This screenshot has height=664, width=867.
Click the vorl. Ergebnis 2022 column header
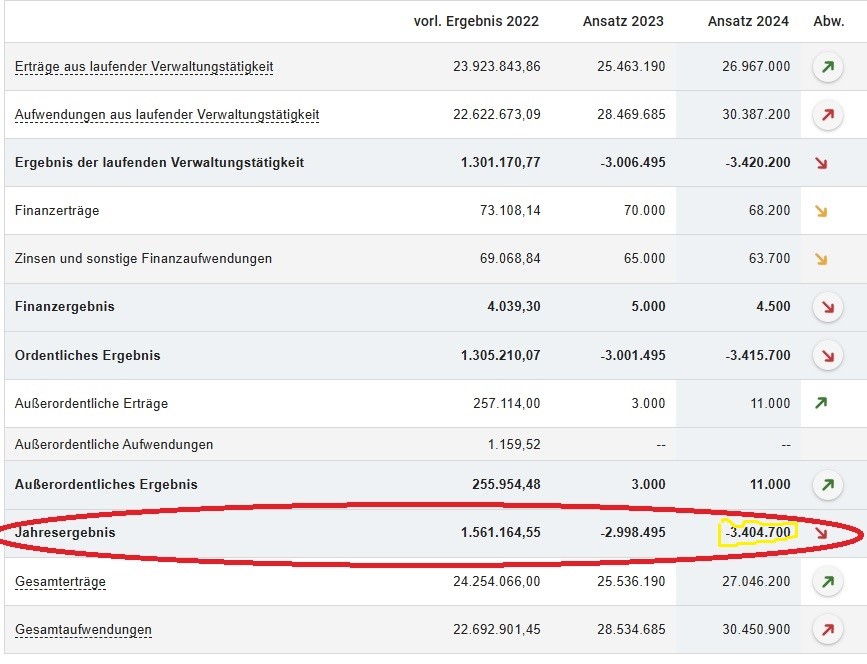pos(476,21)
